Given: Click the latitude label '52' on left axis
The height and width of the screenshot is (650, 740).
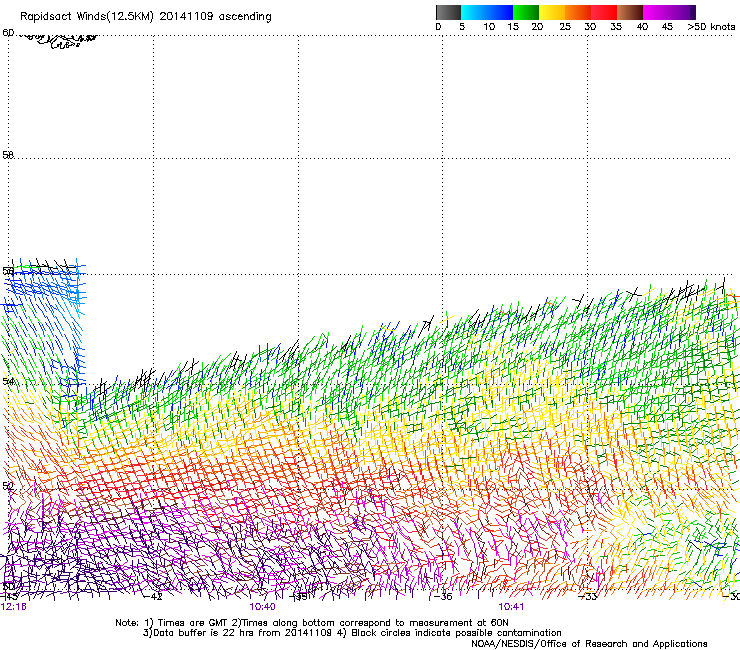Looking at the screenshot, I should click(x=8, y=486).
